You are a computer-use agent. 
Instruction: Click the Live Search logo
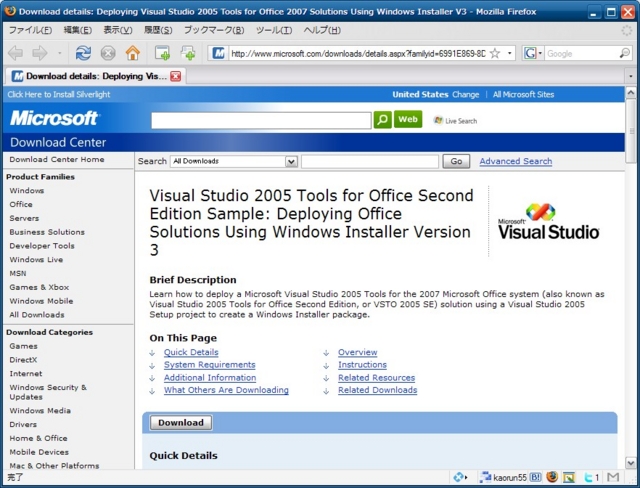coord(455,121)
